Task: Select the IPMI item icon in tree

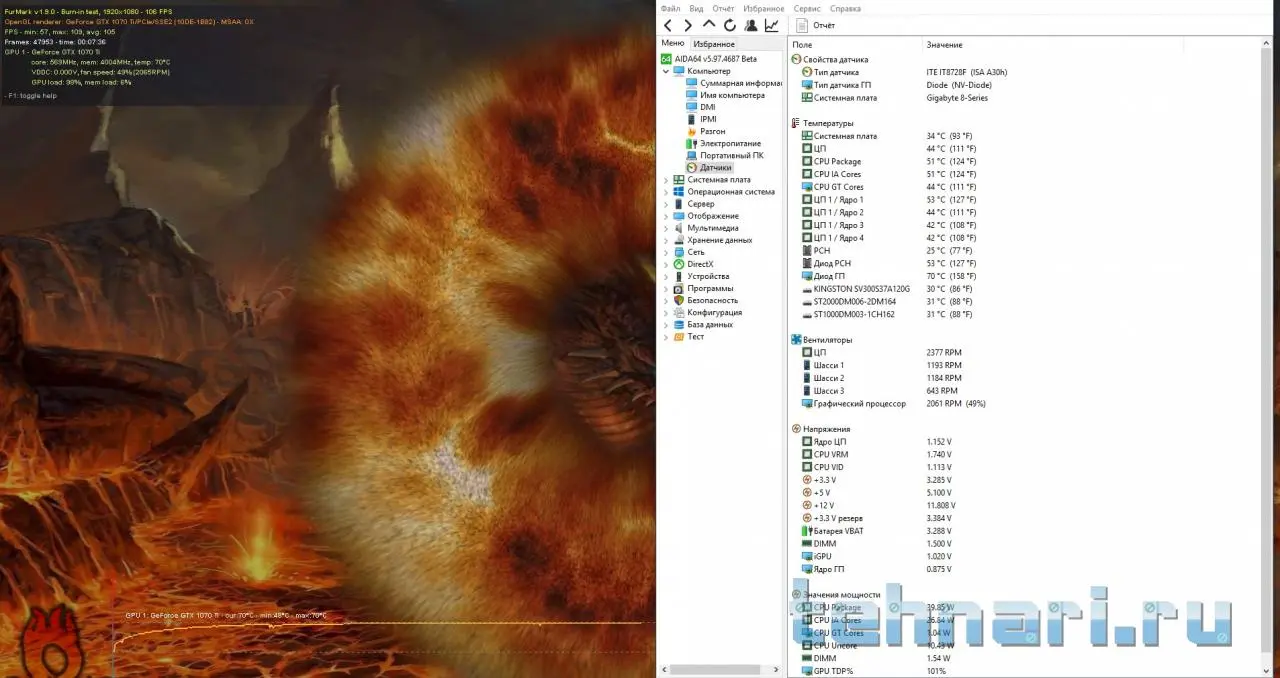Action: click(x=691, y=119)
